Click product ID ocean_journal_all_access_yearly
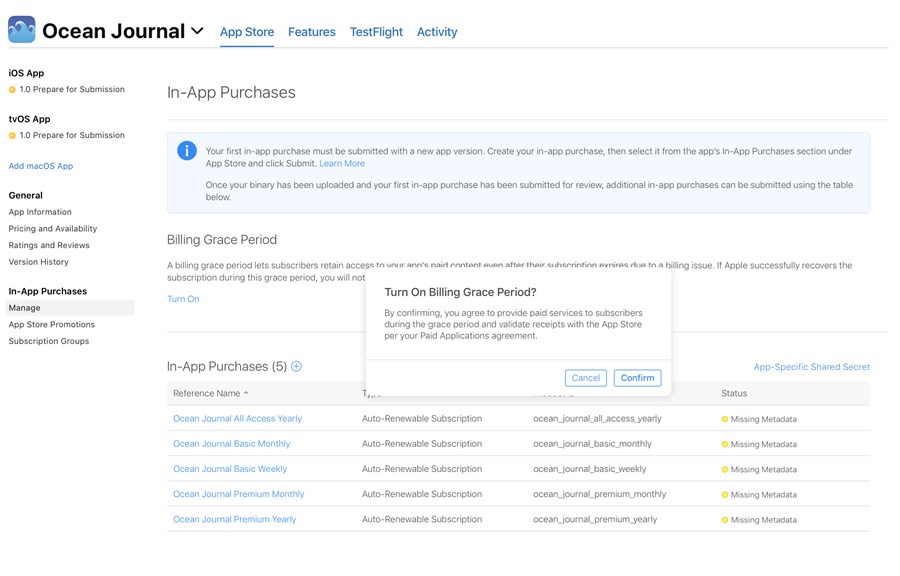The height and width of the screenshot is (576, 900). pyautogui.click(x=598, y=419)
